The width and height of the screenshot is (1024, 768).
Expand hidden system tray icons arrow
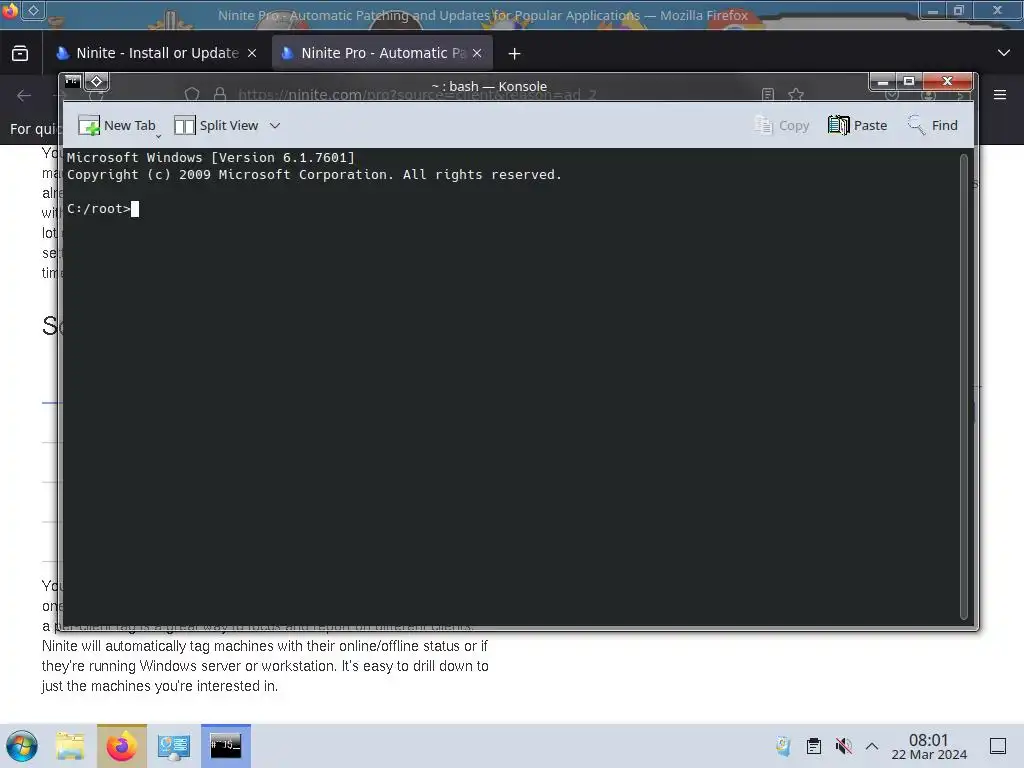872,746
